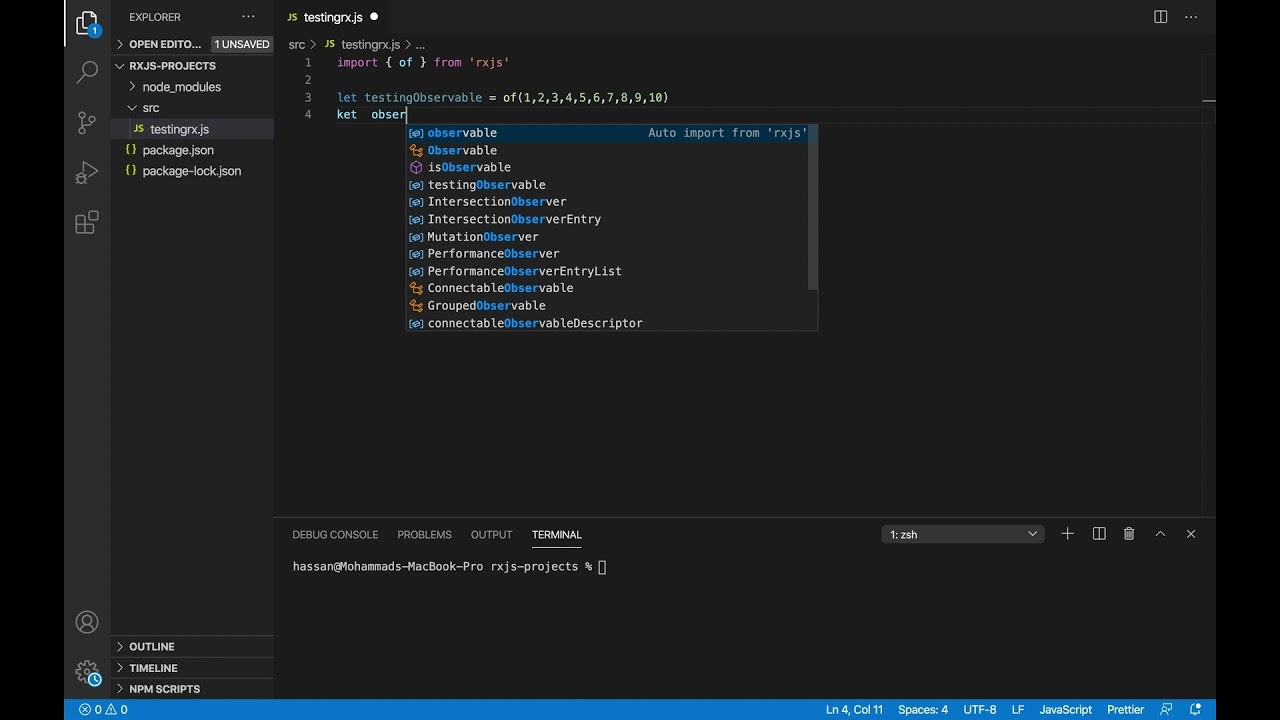Switch to the Output tab

tap(491, 535)
